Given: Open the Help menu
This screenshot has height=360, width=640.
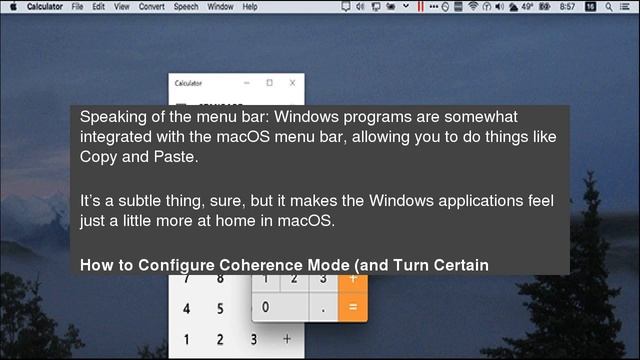Looking at the screenshot, I should (250, 7).
